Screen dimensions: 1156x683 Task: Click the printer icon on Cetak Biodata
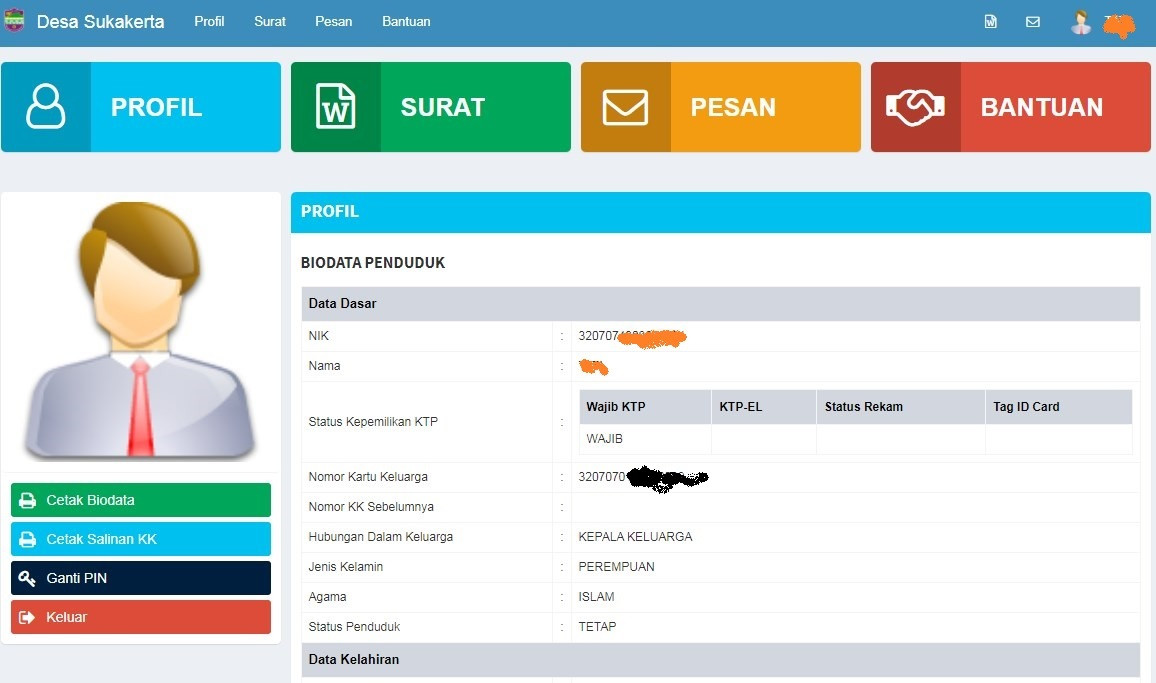(27, 500)
